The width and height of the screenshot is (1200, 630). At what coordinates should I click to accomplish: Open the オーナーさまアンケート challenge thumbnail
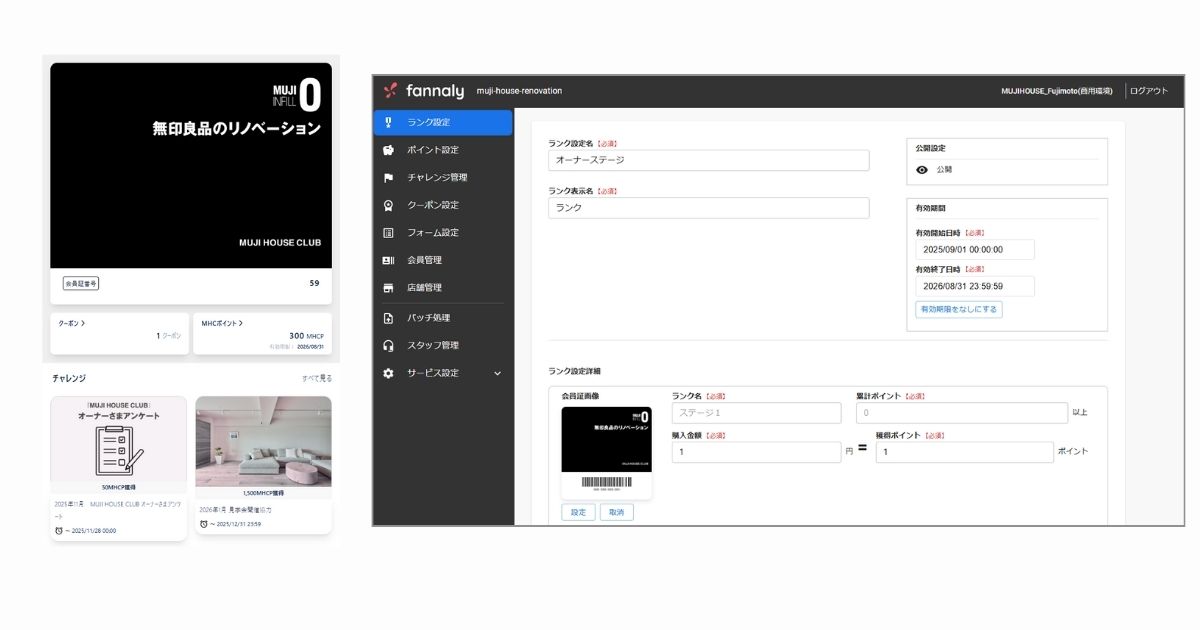coord(119,441)
